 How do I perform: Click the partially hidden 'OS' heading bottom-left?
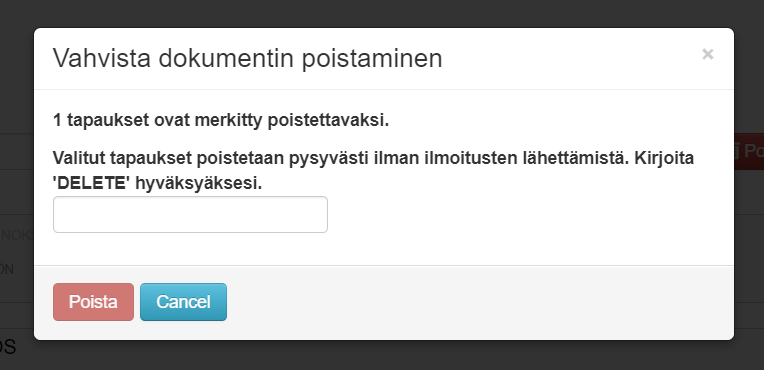coord(8,347)
